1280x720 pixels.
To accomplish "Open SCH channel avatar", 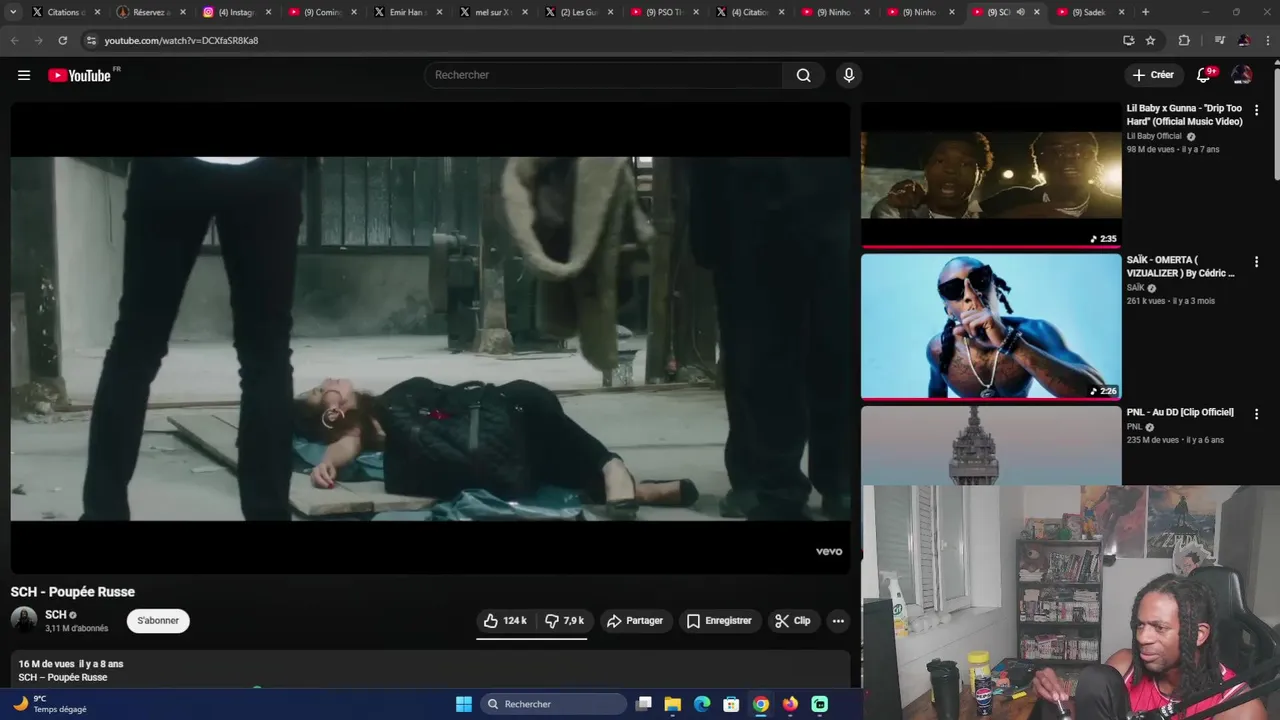I will click(24, 620).
